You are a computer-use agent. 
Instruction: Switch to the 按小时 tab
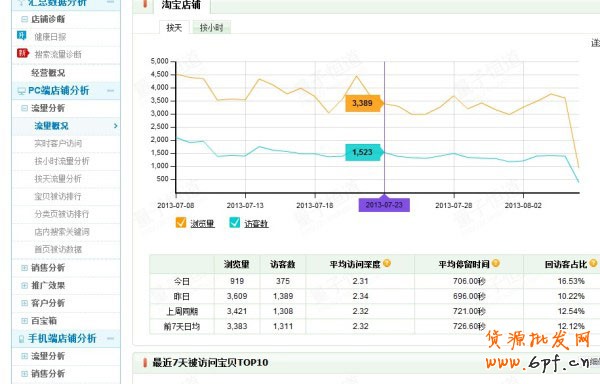(211, 28)
